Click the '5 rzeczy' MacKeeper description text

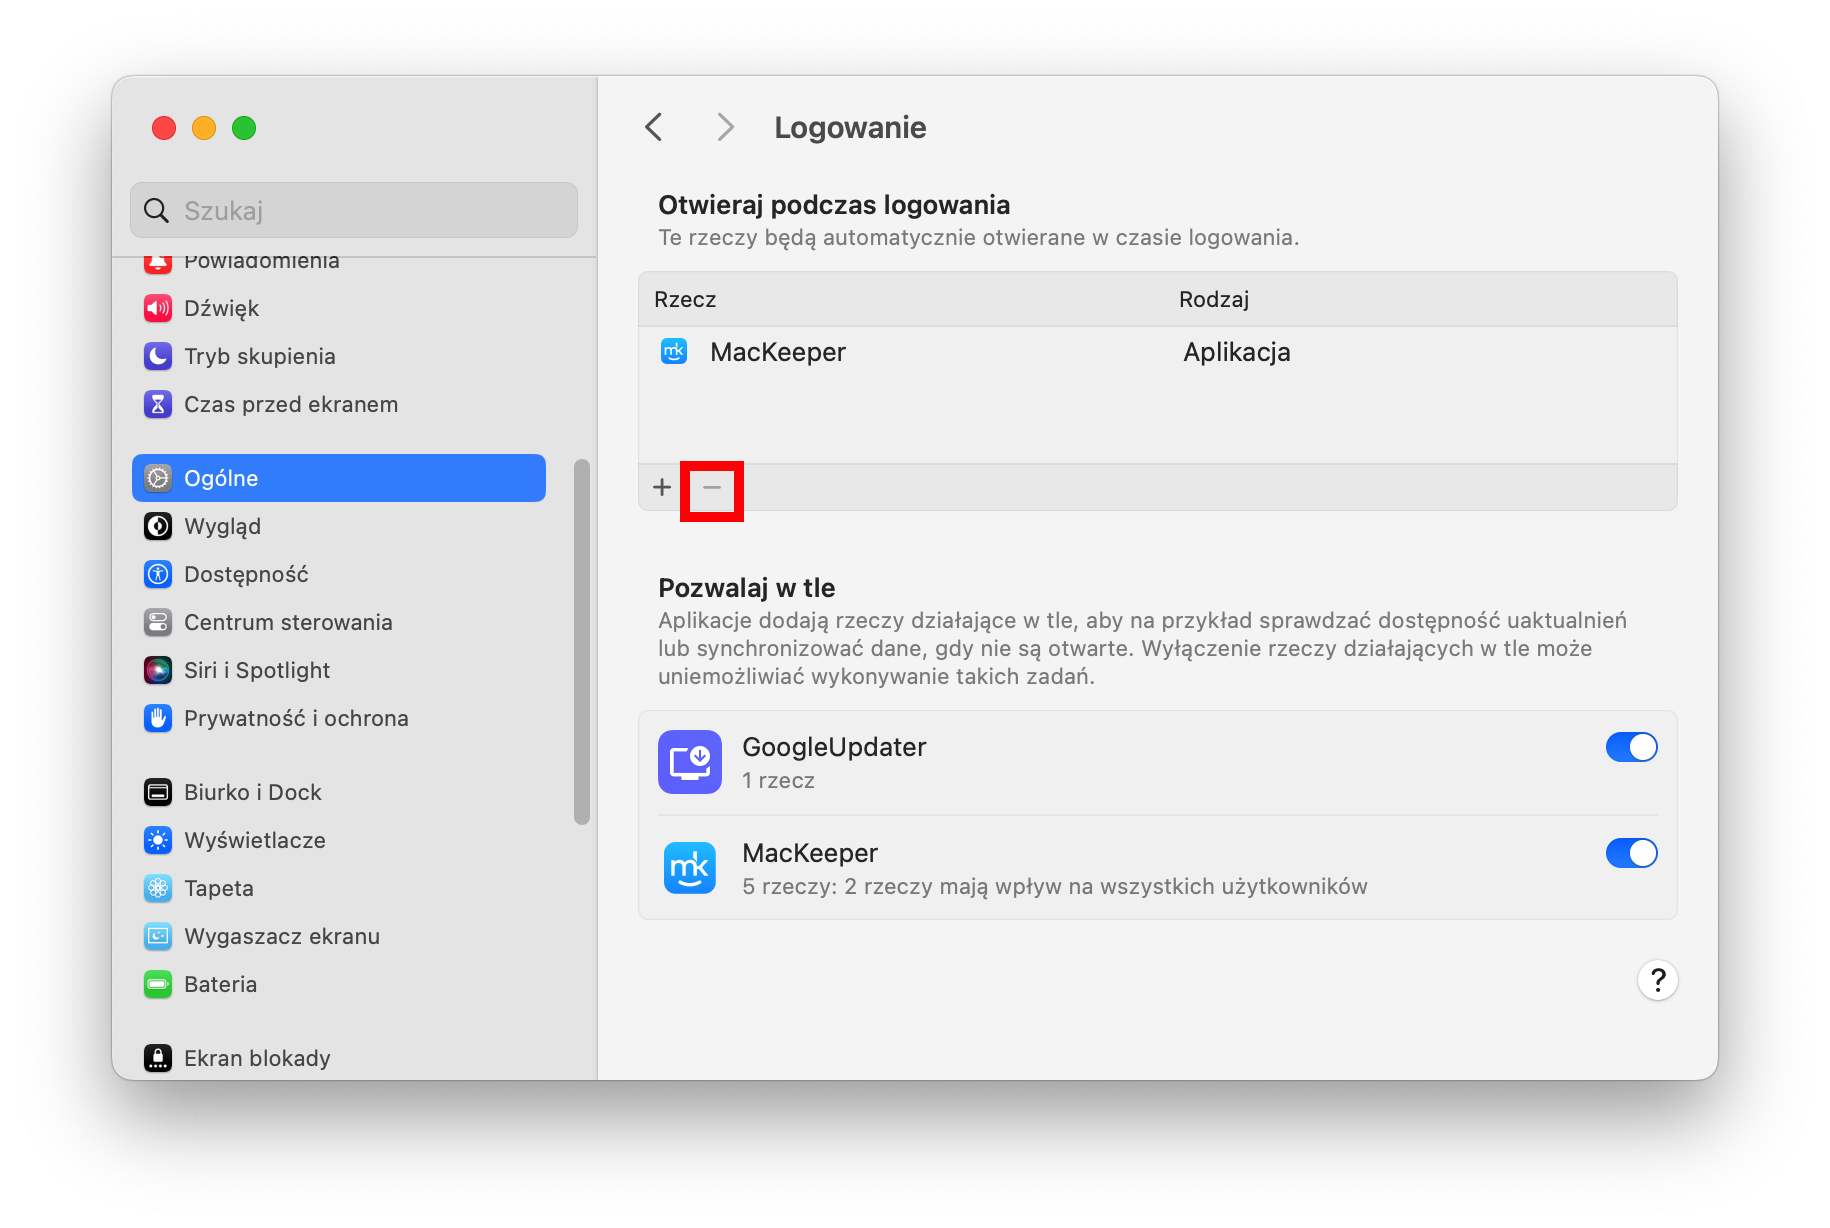coord(1054,886)
